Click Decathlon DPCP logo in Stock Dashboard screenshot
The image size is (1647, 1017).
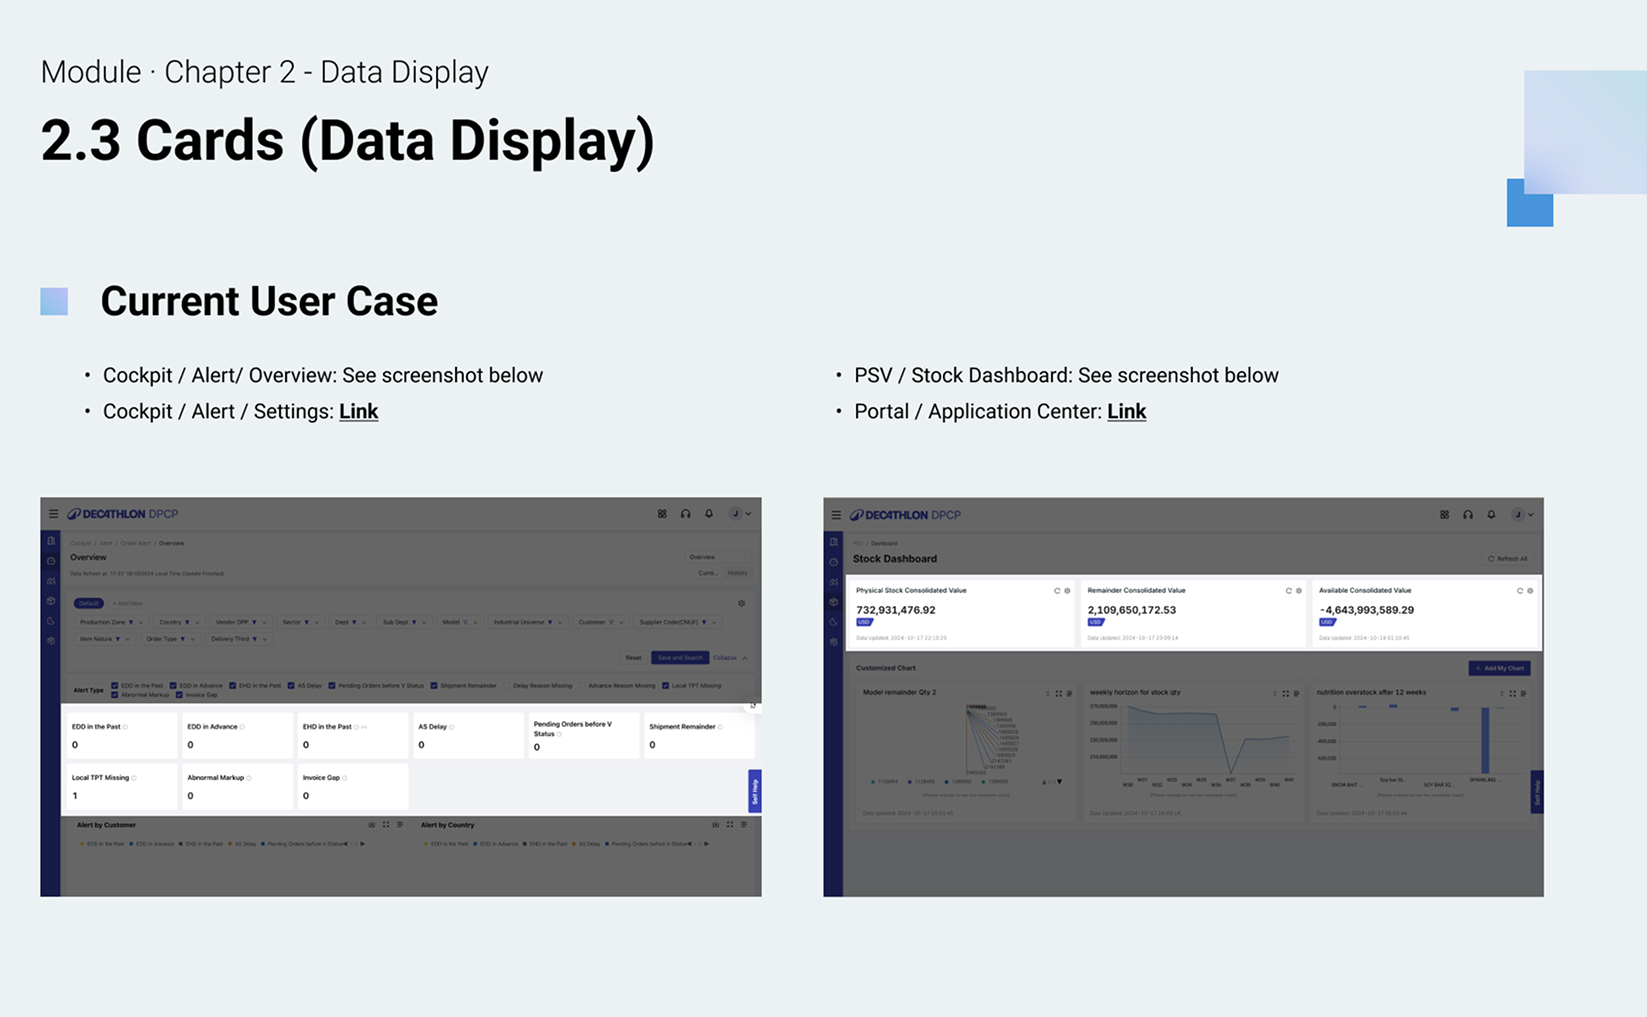coord(905,515)
